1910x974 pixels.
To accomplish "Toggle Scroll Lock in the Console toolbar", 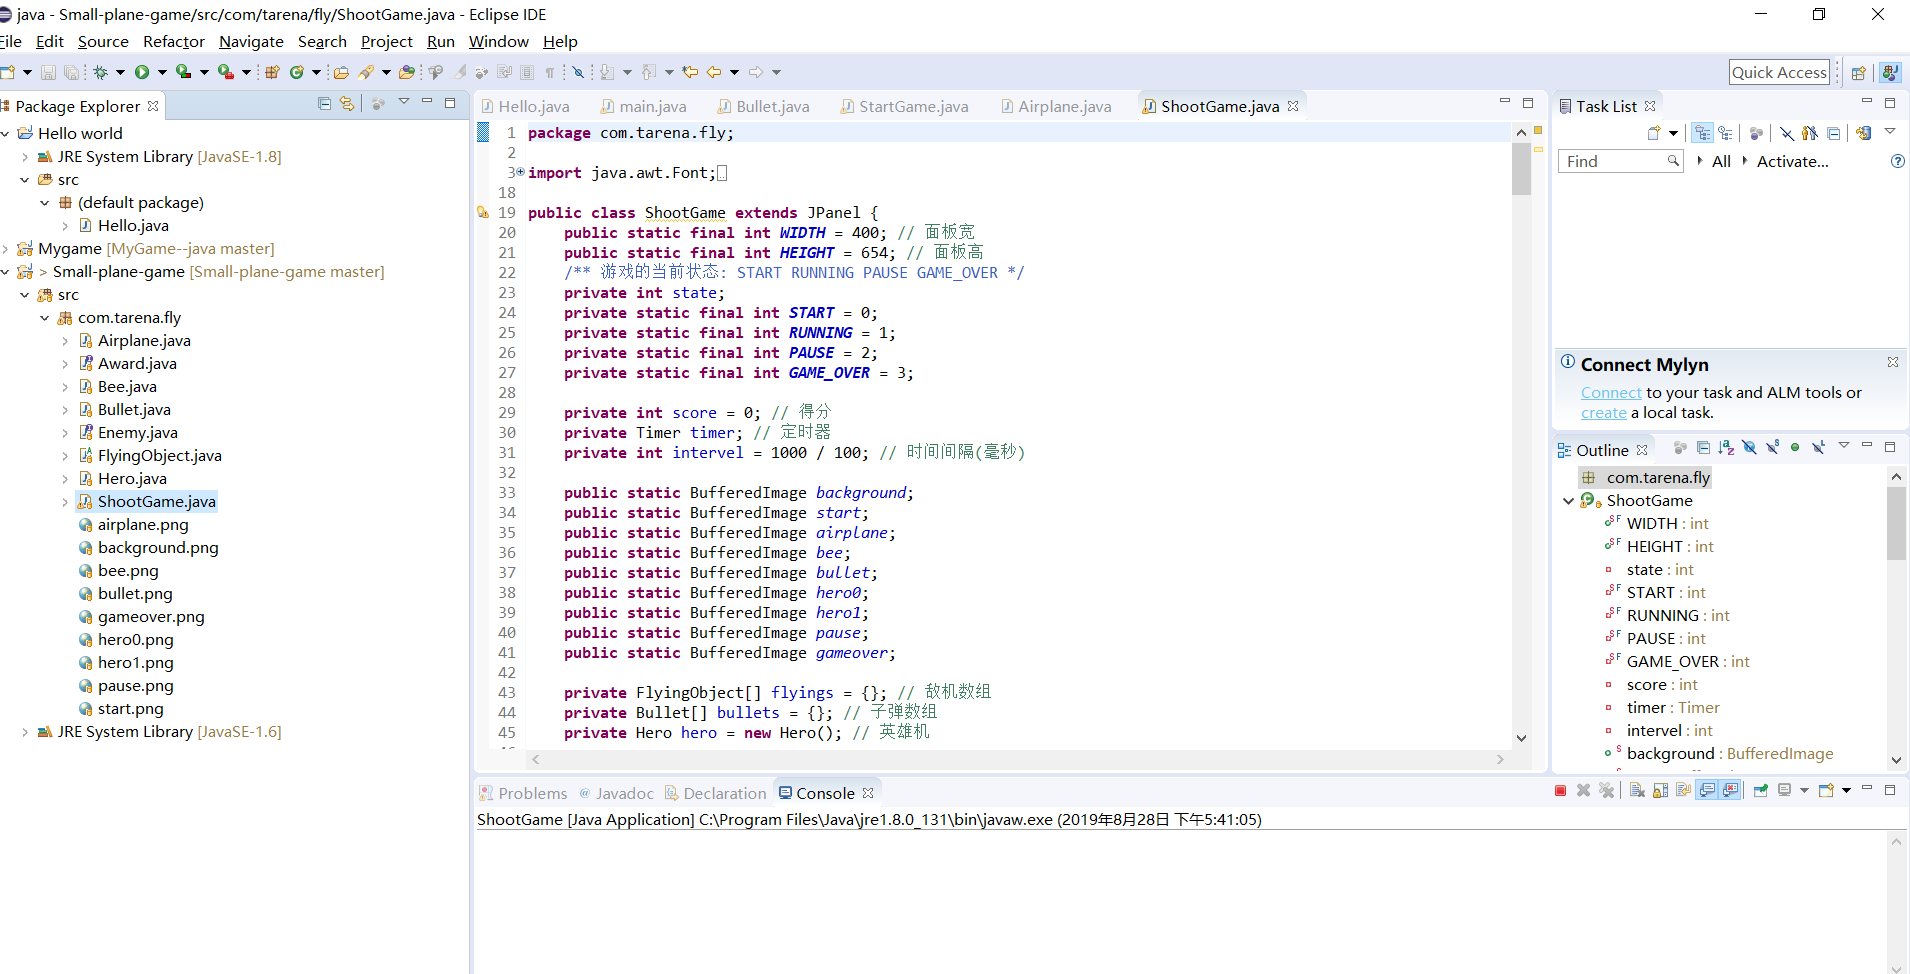I will [x=1660, y=790].
